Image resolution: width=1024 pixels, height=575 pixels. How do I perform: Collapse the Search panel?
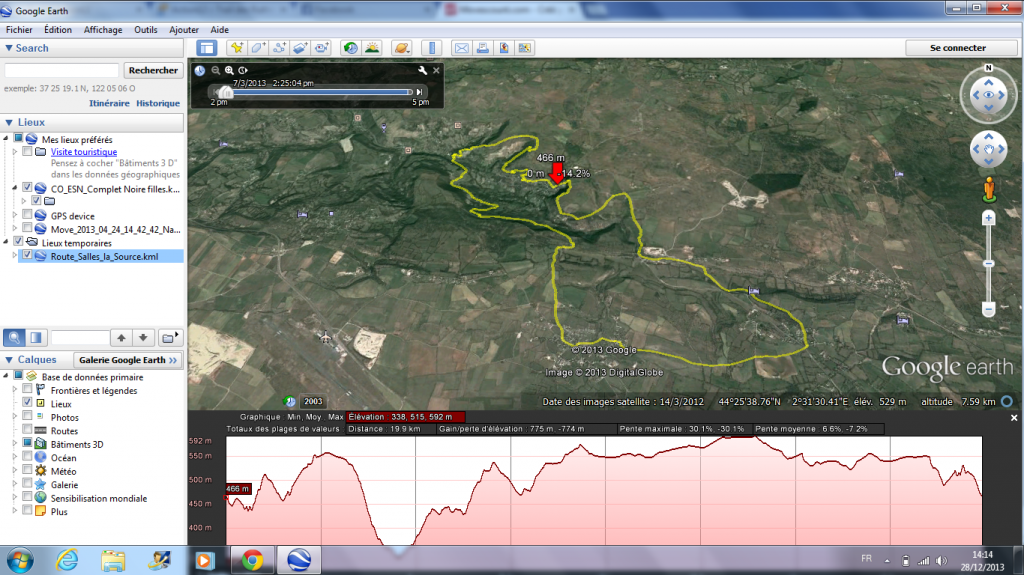[x=8, y=48]
